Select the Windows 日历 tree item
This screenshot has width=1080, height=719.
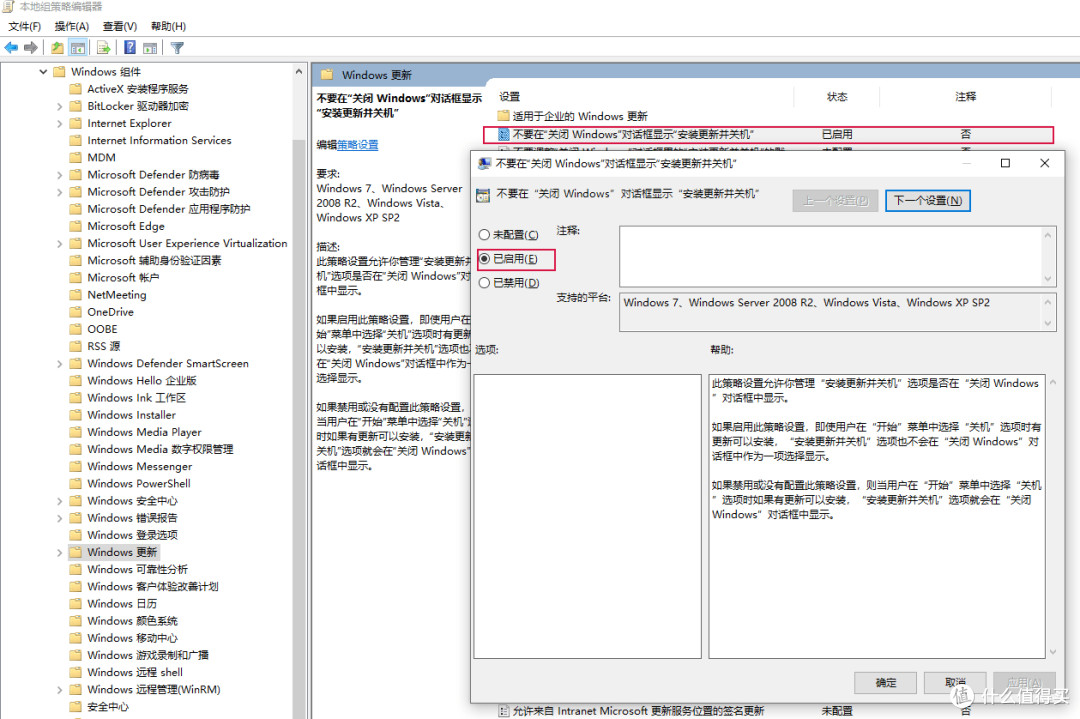coord(122,604)
